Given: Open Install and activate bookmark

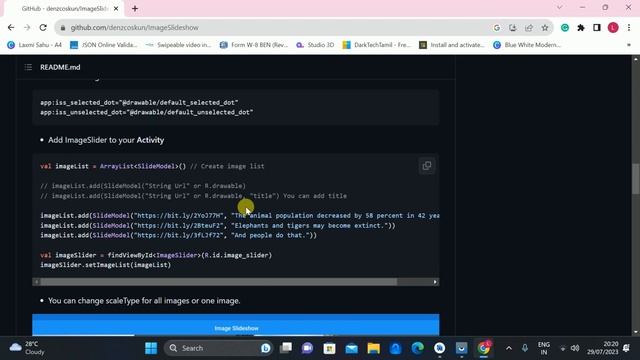Looking at the screenshot, I should pos(451,45).
